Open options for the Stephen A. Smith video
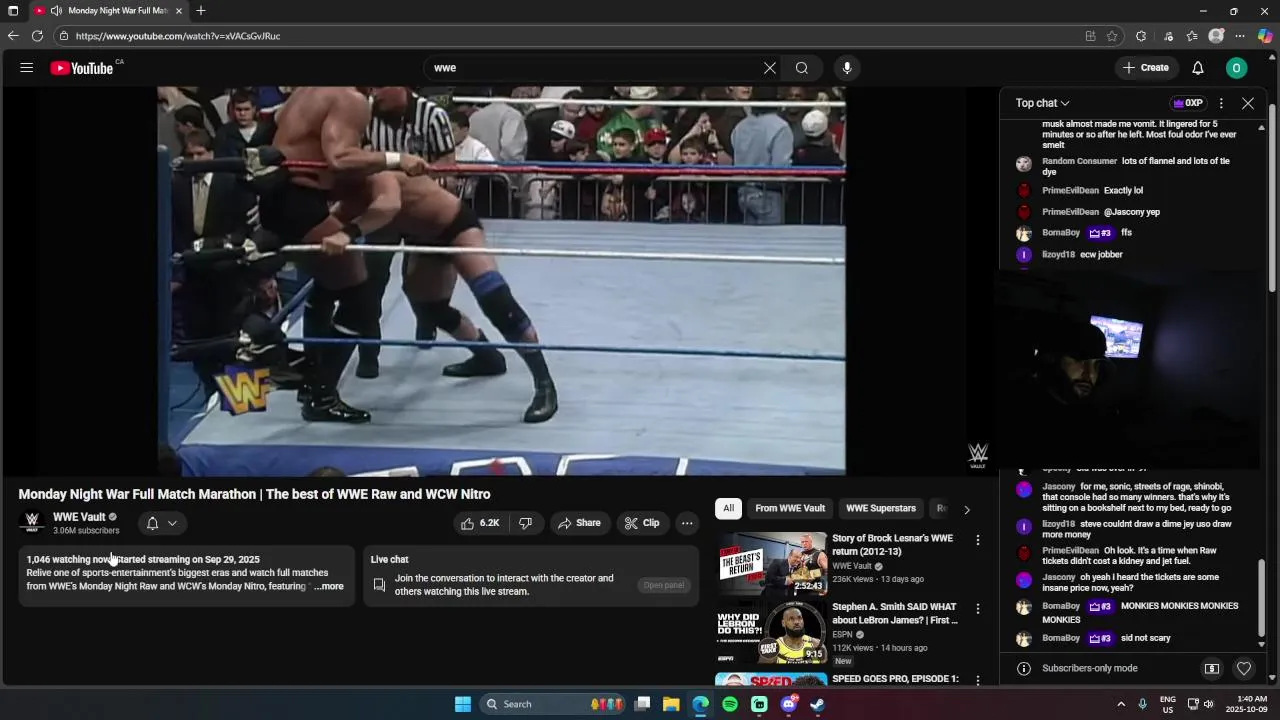 coord(978,609)
